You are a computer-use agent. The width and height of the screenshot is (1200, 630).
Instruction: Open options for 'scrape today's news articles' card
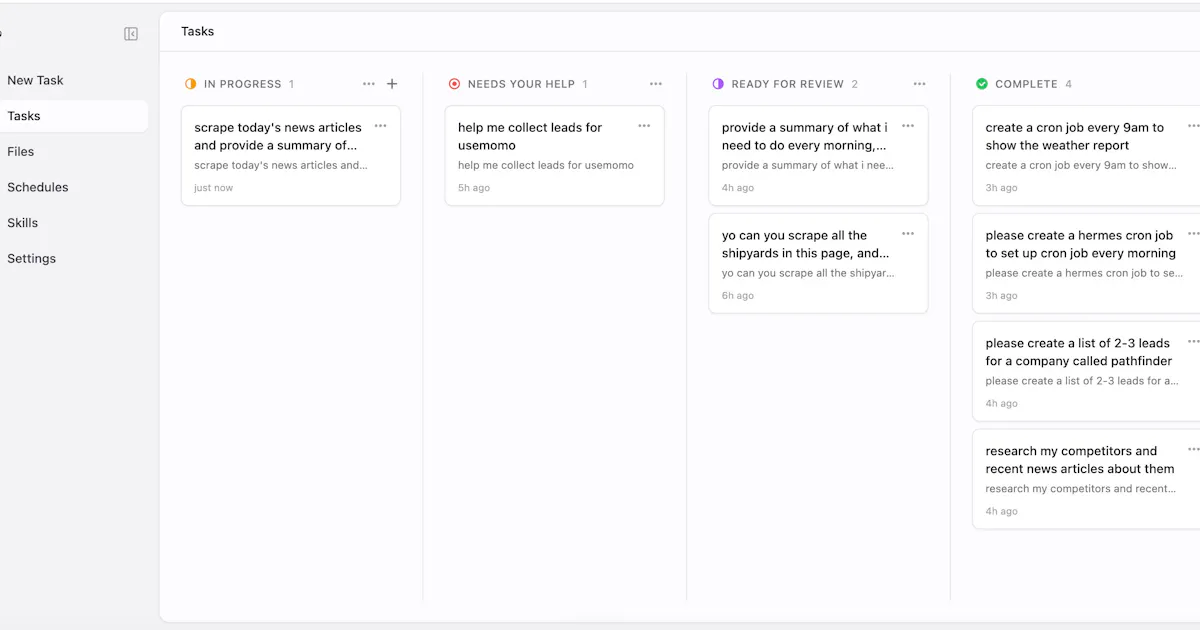[x=381, y=126]
